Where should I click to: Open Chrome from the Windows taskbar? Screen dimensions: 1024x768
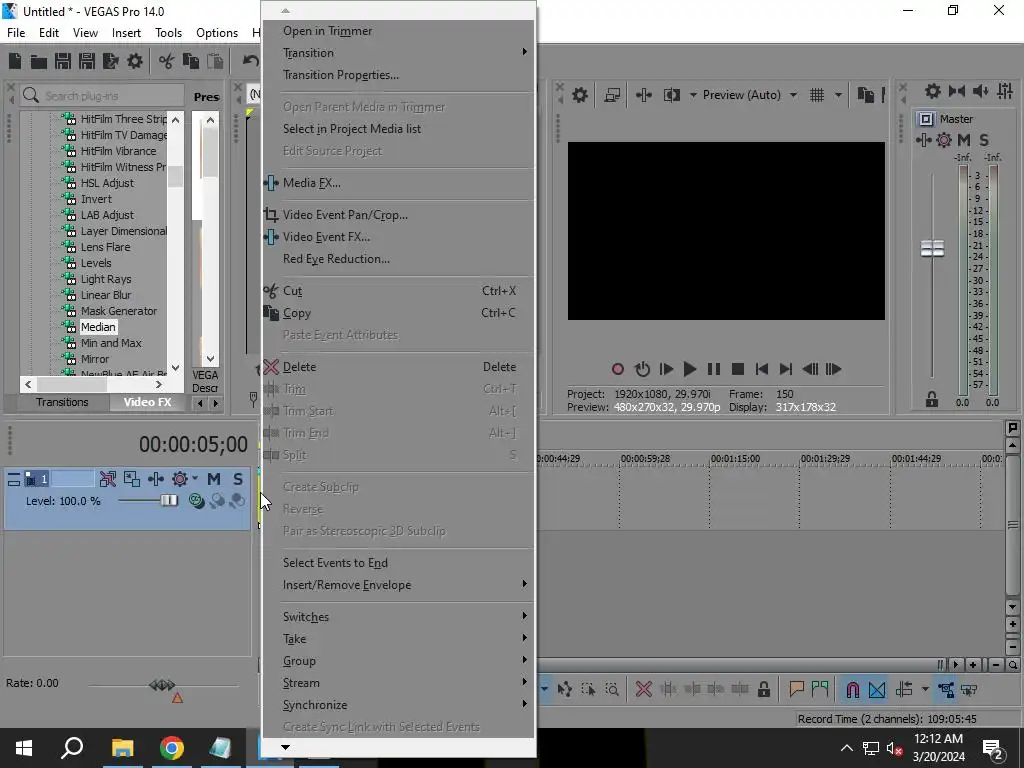coord(171,748)
